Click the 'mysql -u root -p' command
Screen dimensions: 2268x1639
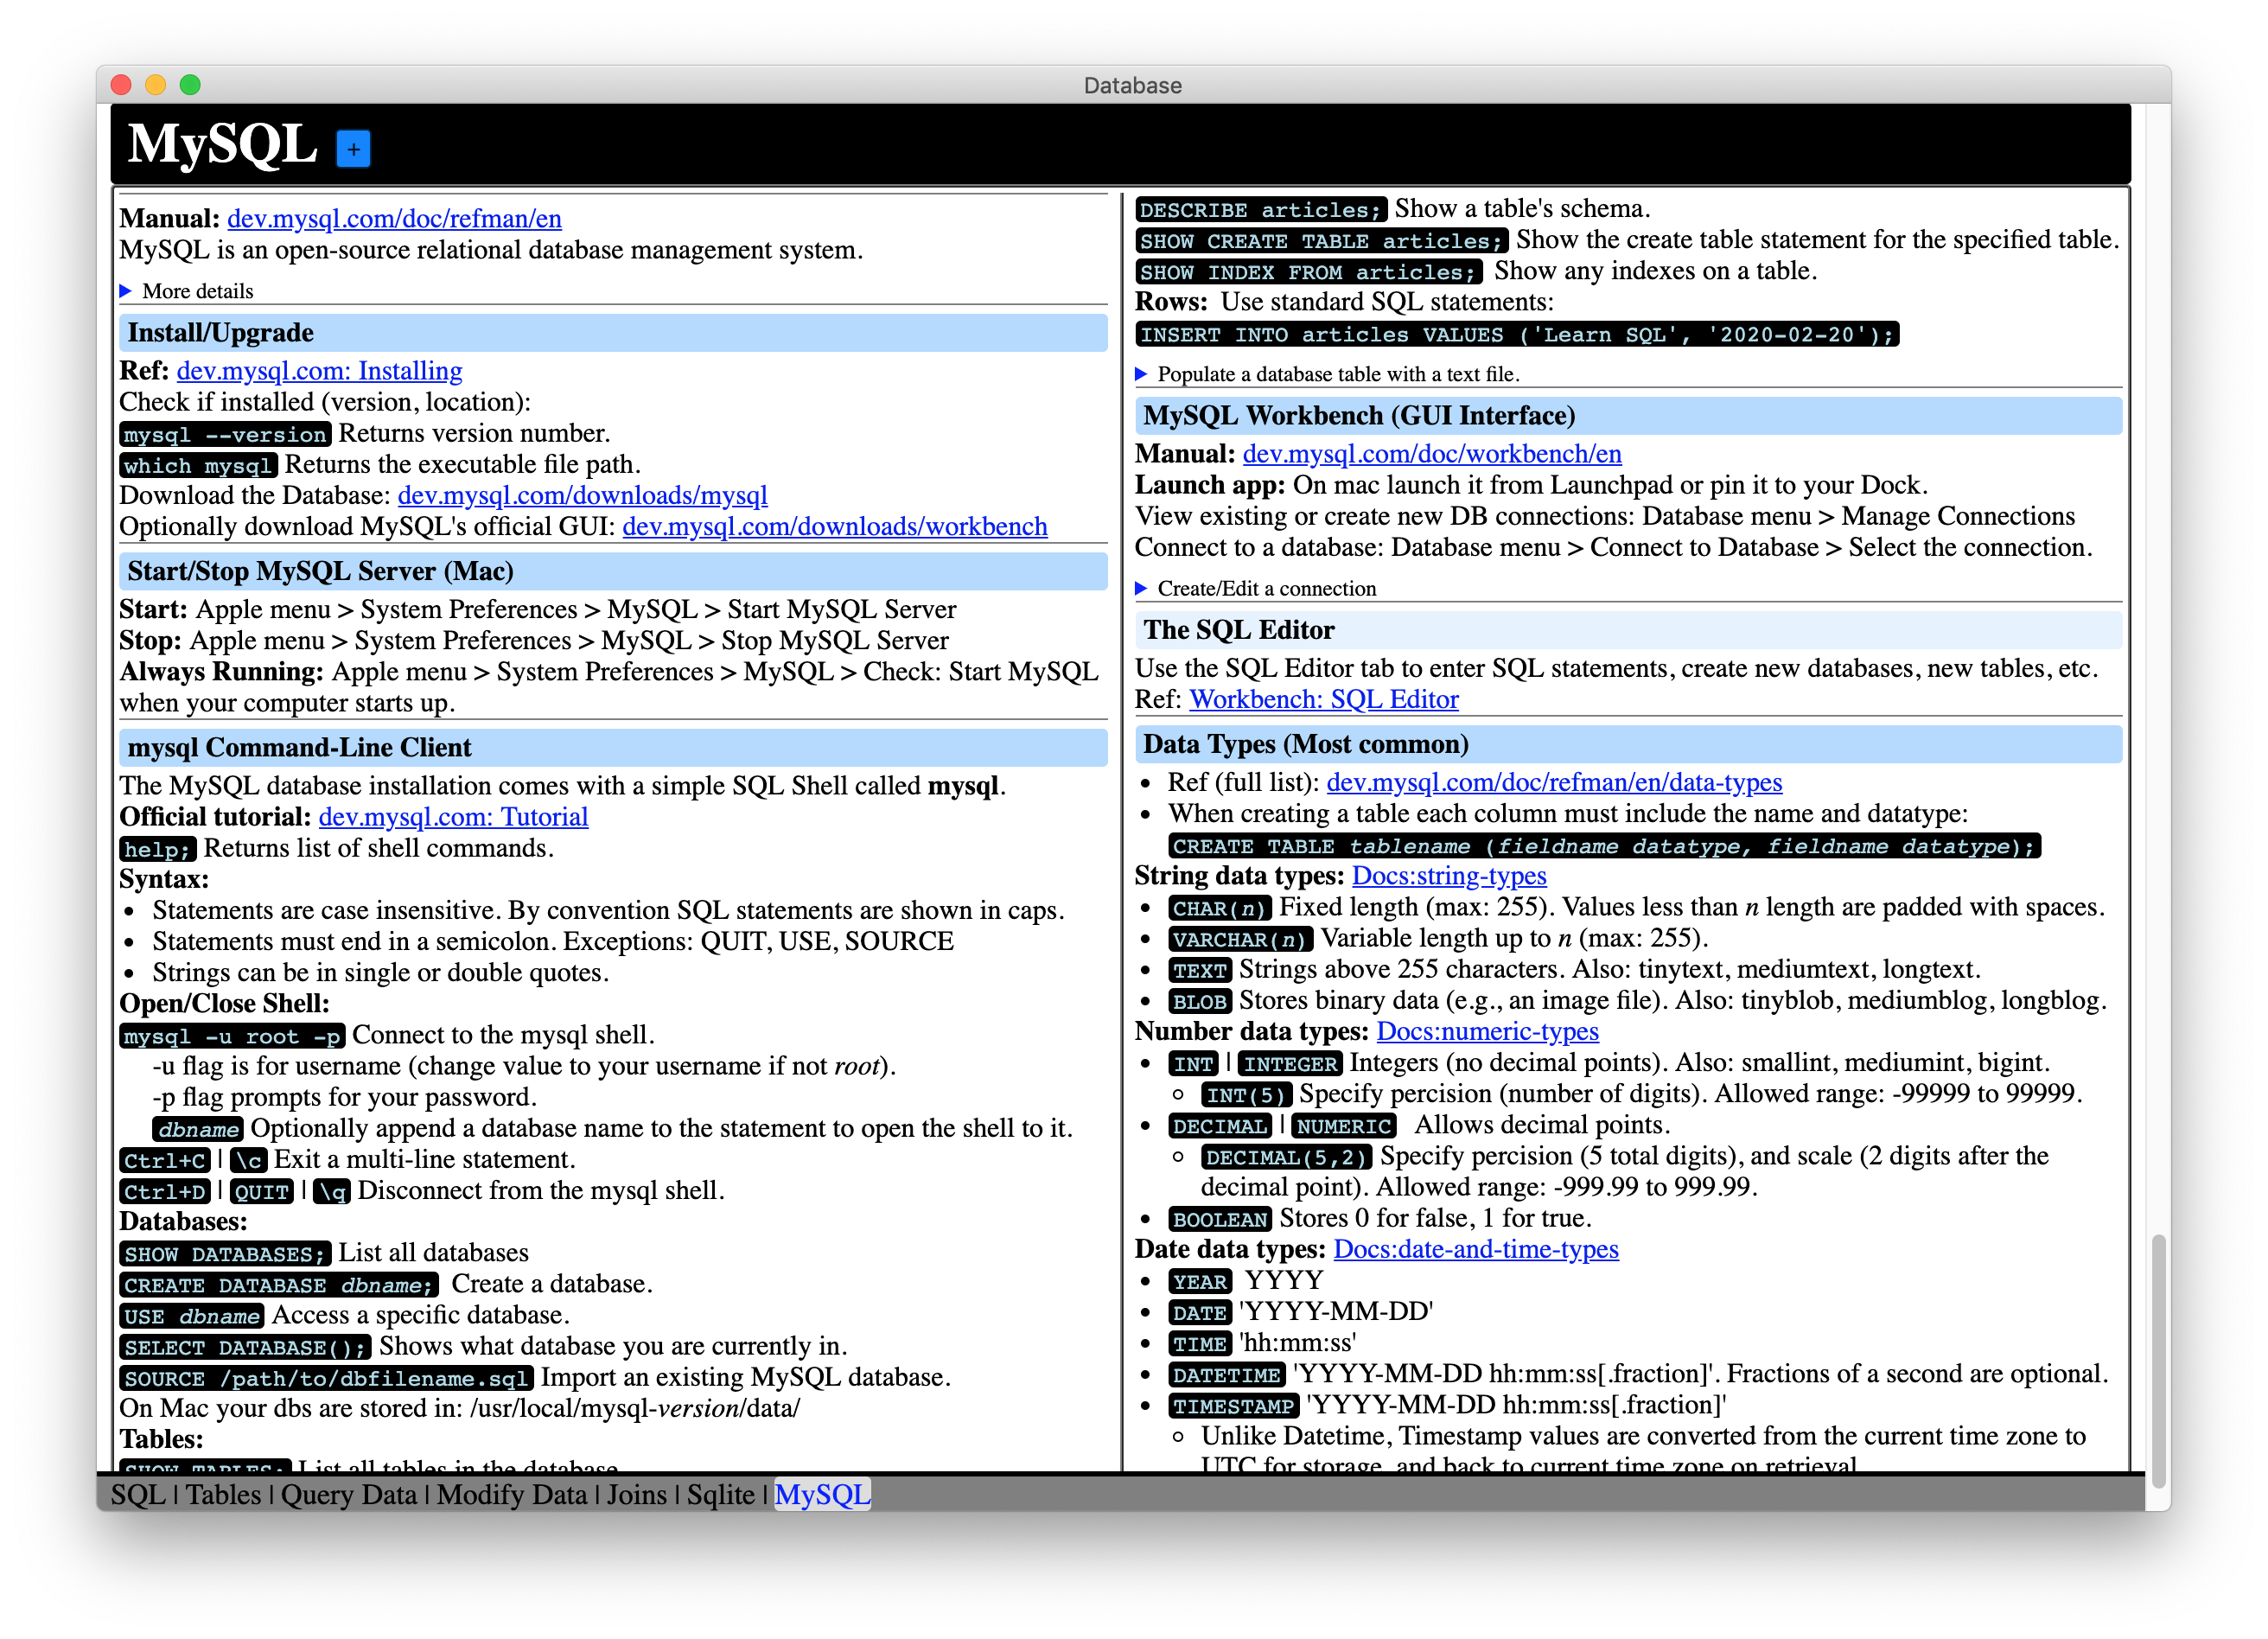click(x=232, y=1036)
